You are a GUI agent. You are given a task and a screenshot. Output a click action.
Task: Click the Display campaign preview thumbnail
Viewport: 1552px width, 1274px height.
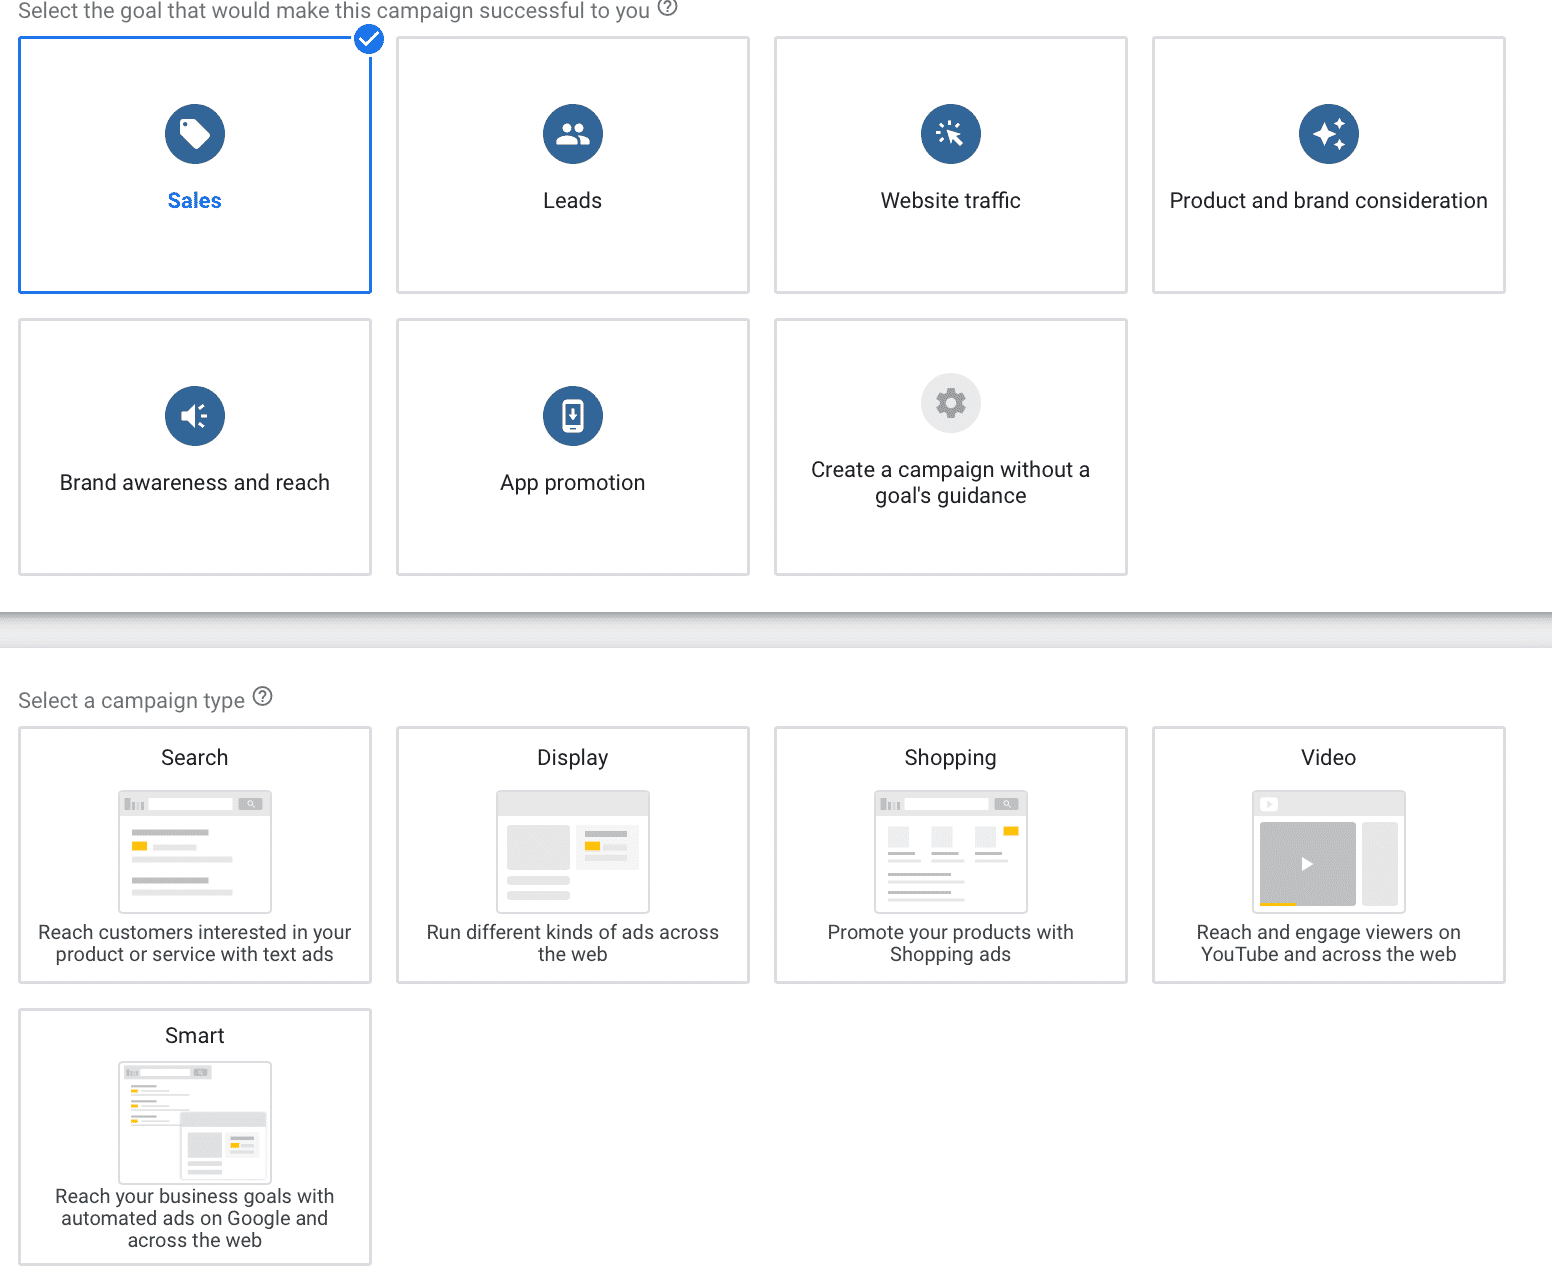point(573,852)
